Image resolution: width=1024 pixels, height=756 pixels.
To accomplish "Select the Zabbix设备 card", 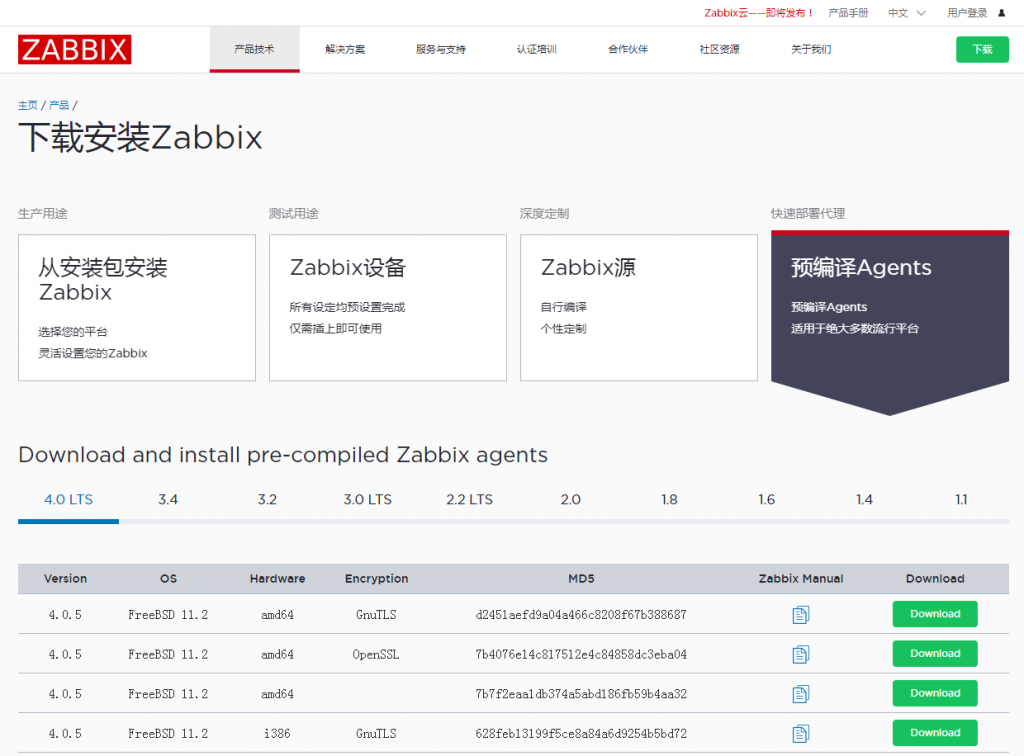I will (388, 307).
